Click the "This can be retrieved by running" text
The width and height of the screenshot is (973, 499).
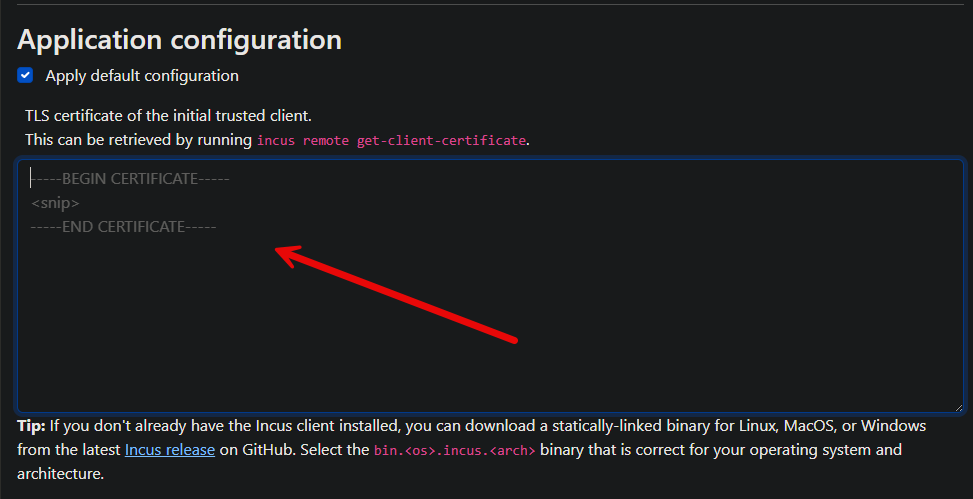[138, 140]
